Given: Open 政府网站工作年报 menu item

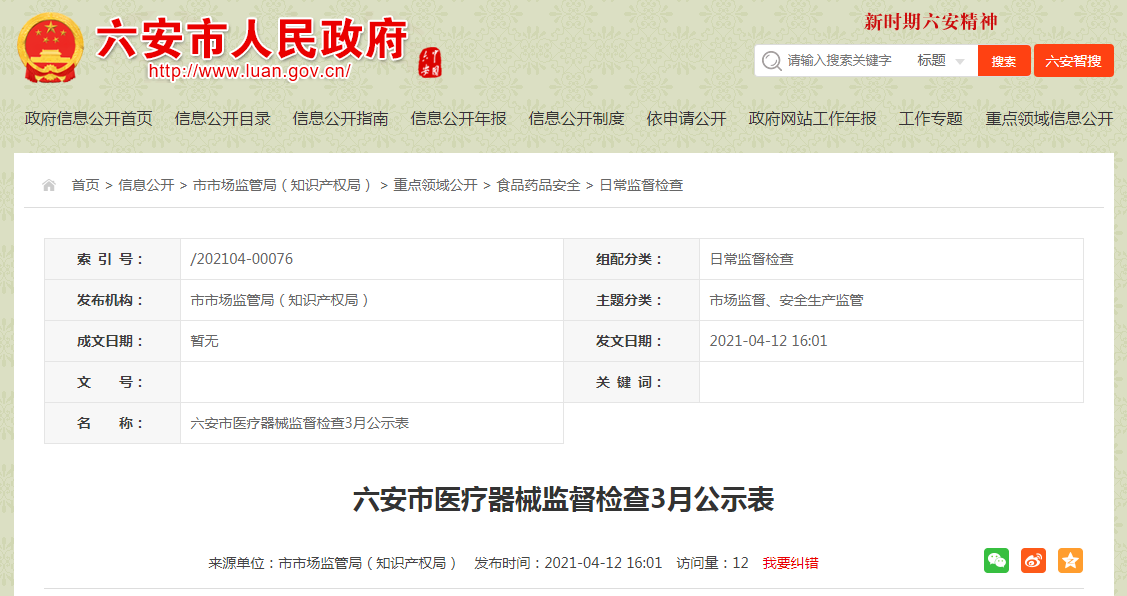Looking at the screenshot, I should (x=812, y=119).
